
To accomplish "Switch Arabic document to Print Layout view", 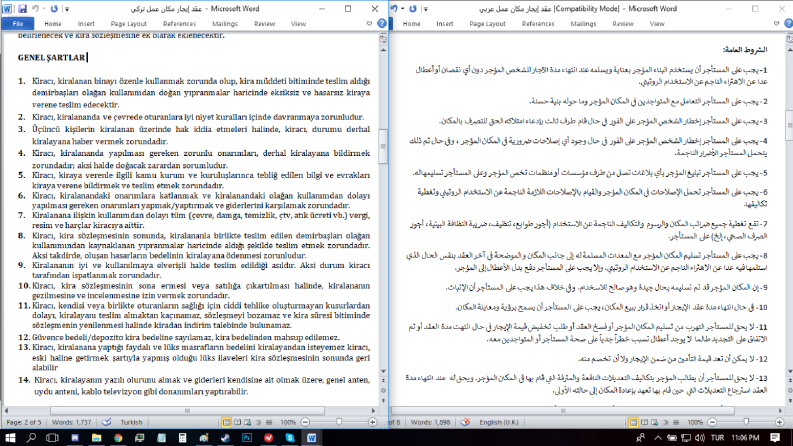I will tap(633, 422).
